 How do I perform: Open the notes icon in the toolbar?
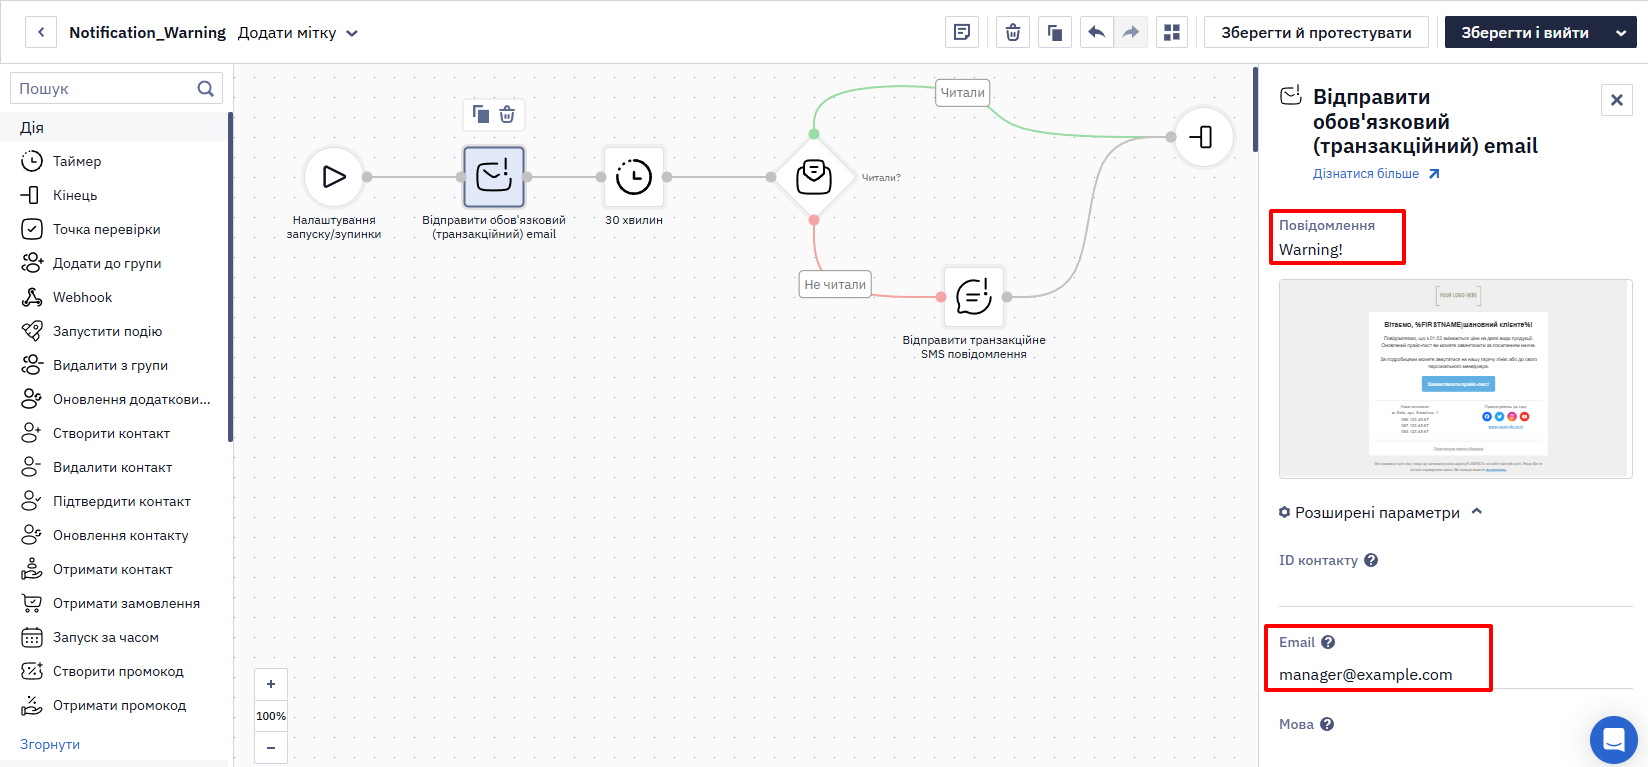click(x=962, y=32)
